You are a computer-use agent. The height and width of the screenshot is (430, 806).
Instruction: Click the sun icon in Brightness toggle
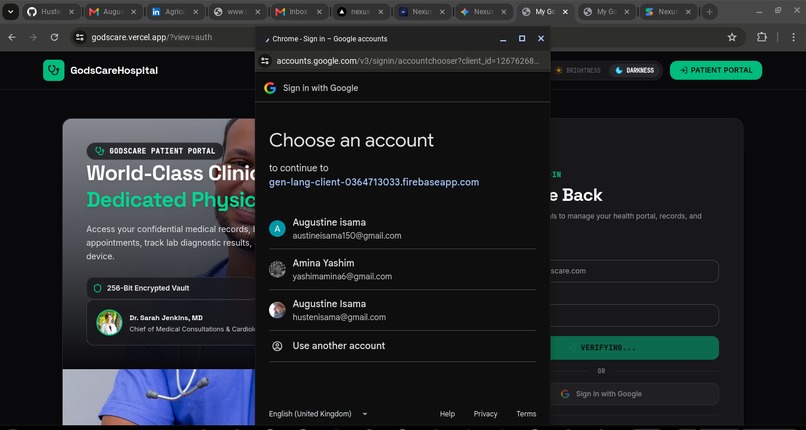point(558,70)
